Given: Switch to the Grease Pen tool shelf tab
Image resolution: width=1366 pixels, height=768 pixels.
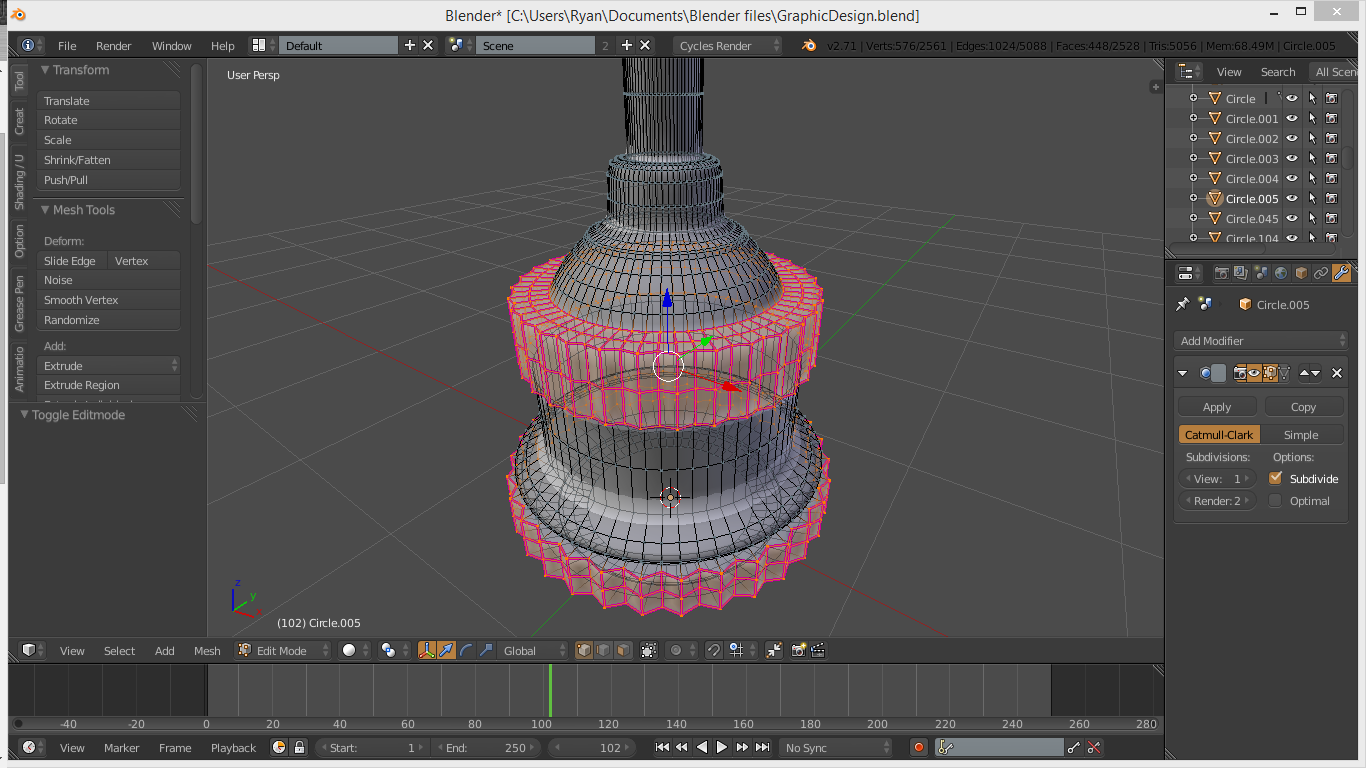Looking at the screenshot, I should pyautogui.click(x=19, y=303).
